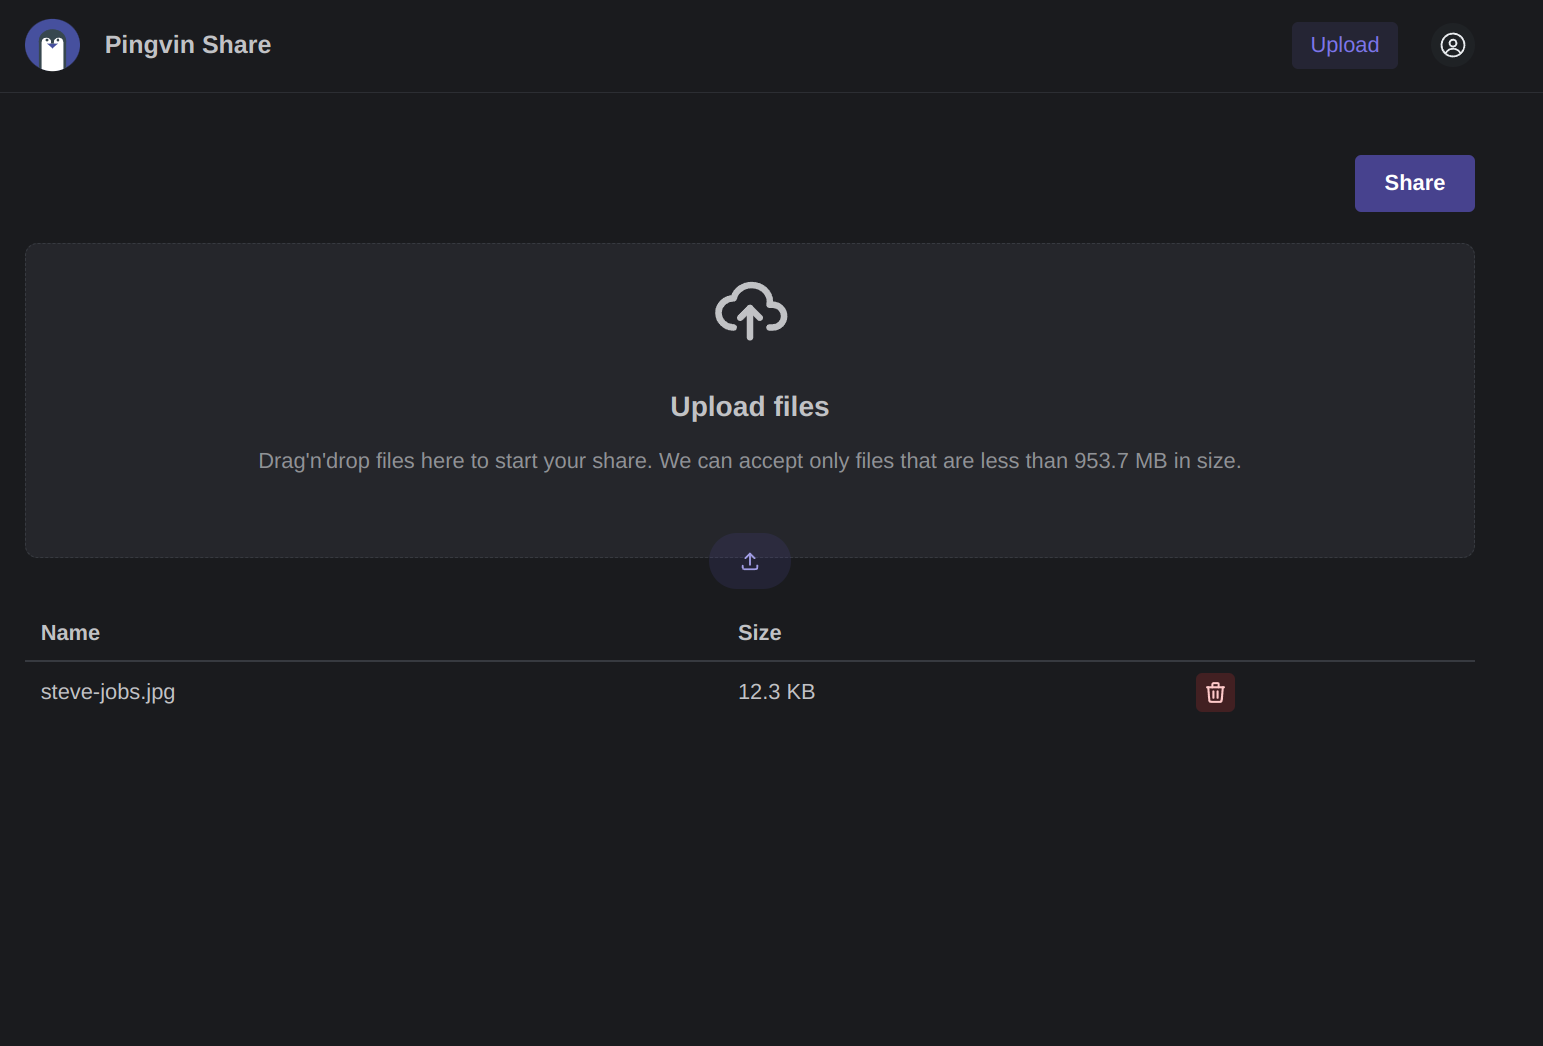Click the word "files" in dropzone heading
The width and height of the screenshot is (1543, 1046).
click(801, 407)
